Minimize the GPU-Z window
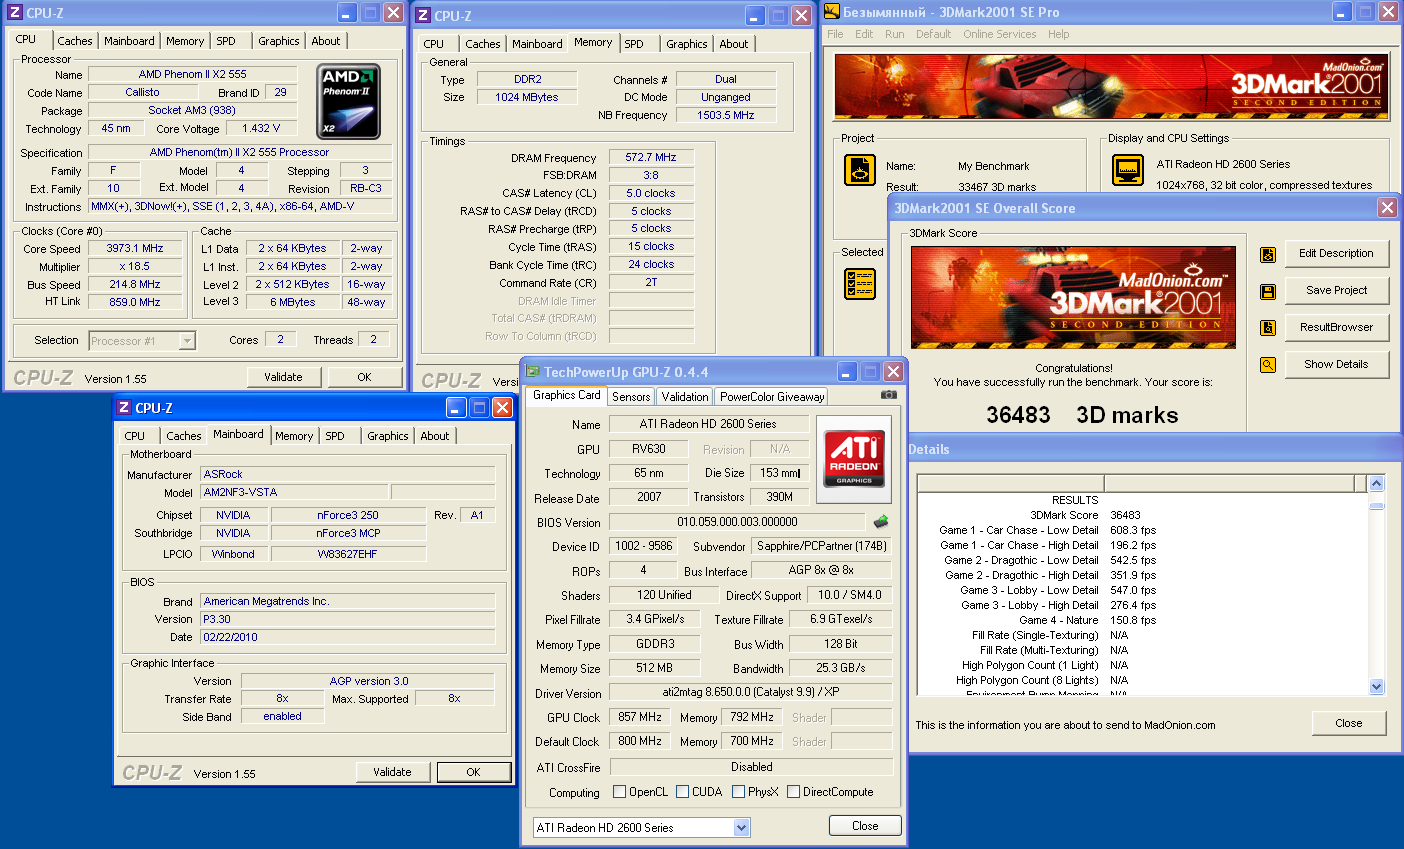Screen dimensions: 1404x849 click(846, 371)
